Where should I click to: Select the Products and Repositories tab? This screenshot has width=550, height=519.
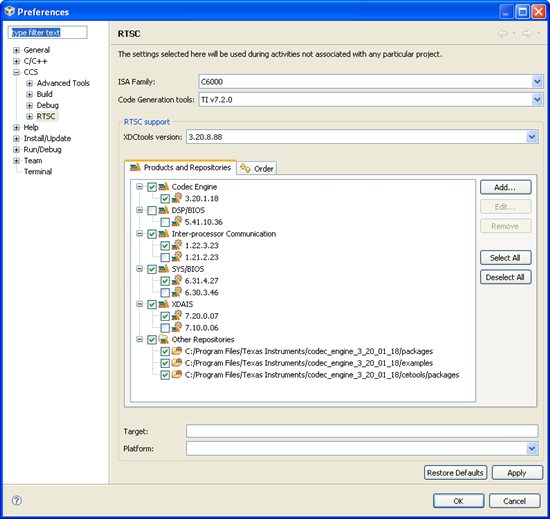tap(180, 167)
